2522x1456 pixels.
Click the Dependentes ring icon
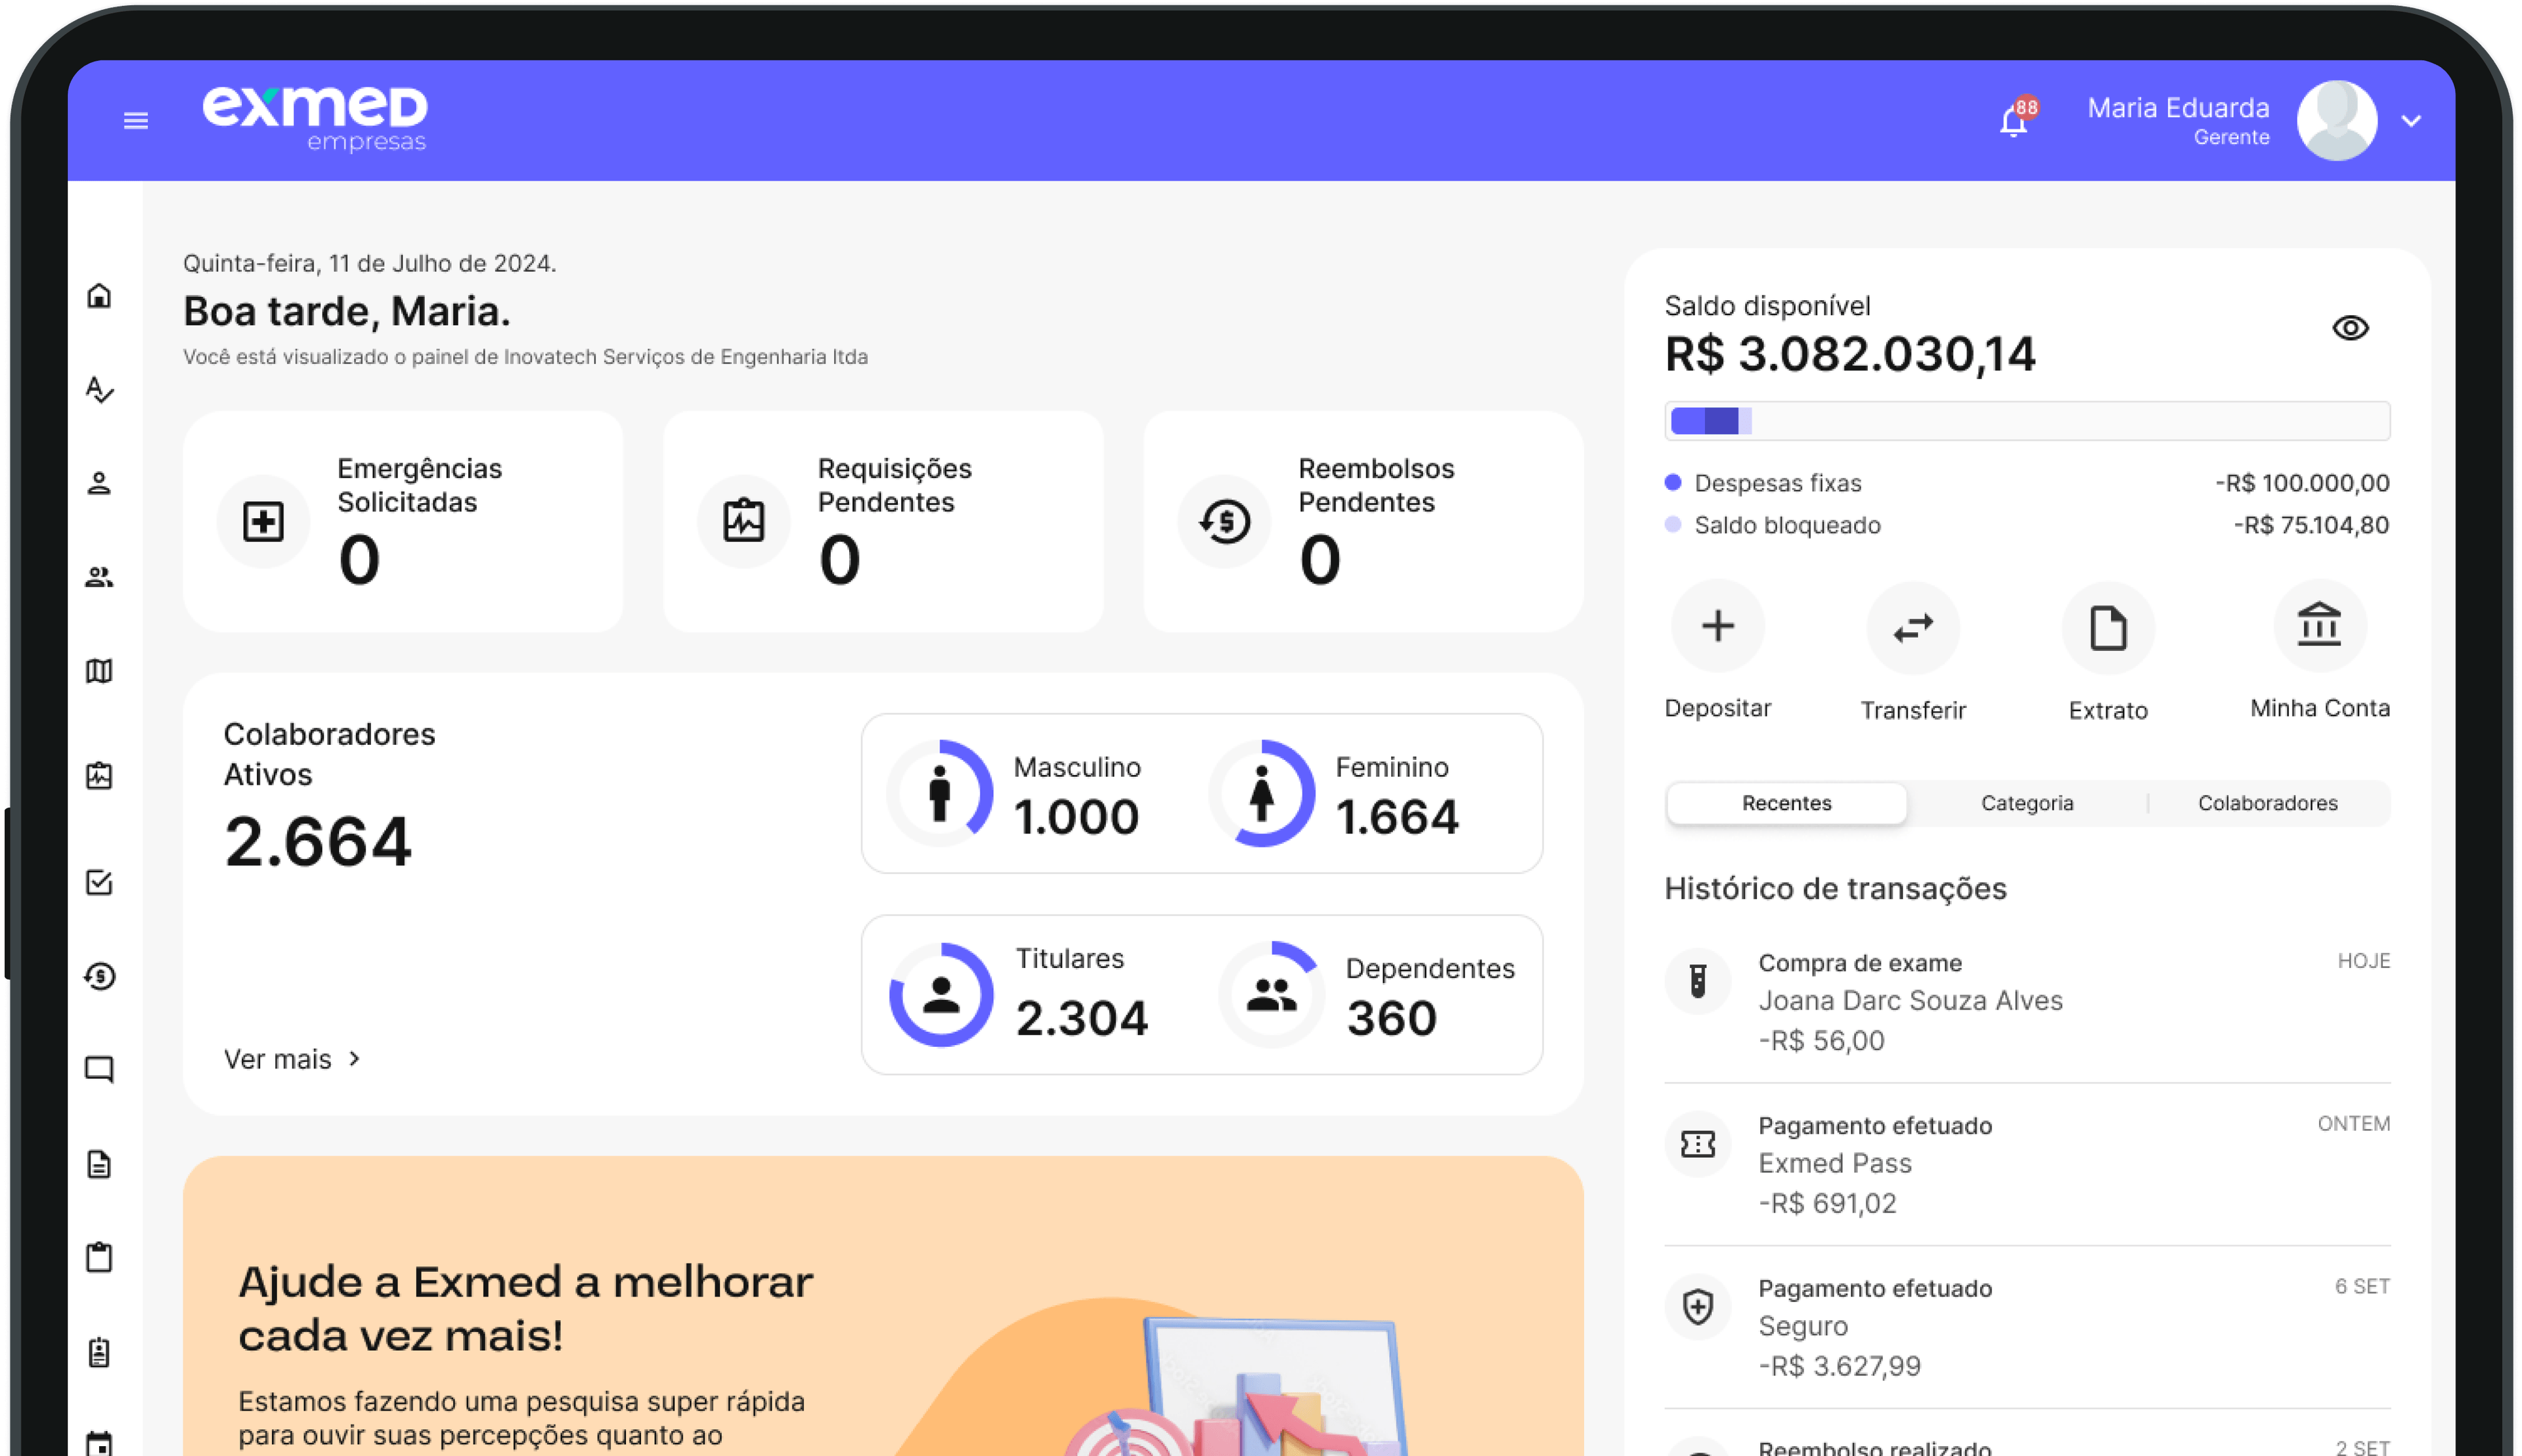pyautogui.click(x=1271, y=994)
